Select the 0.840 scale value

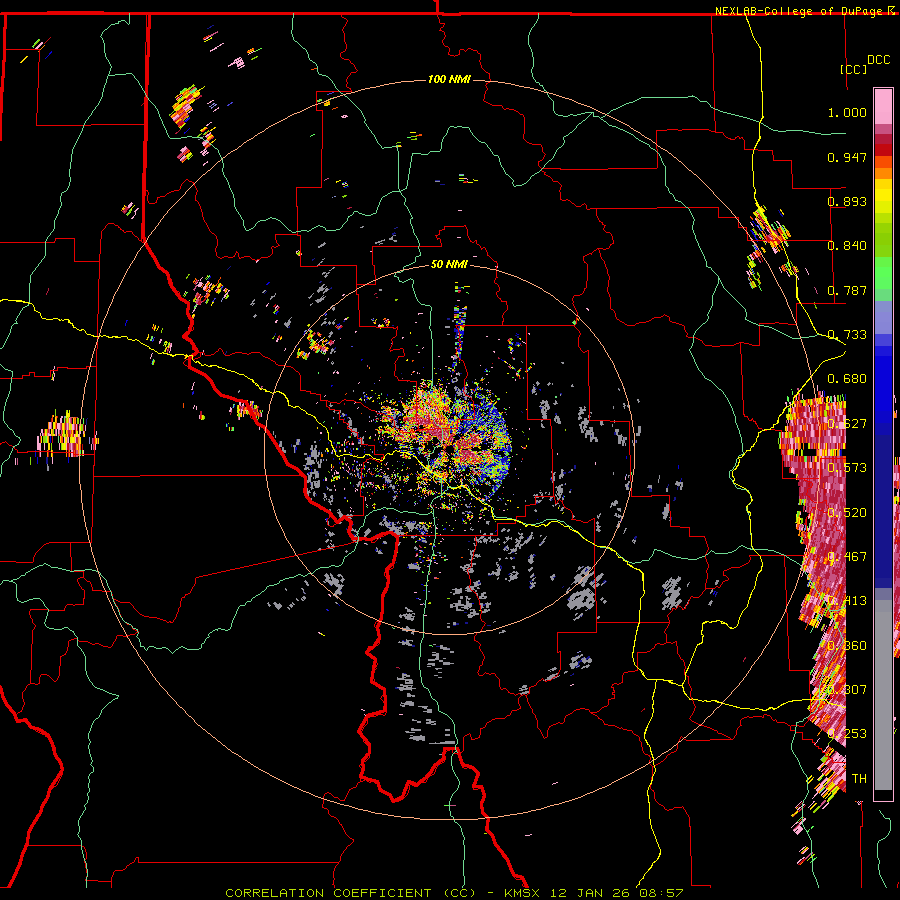[847, 246]
